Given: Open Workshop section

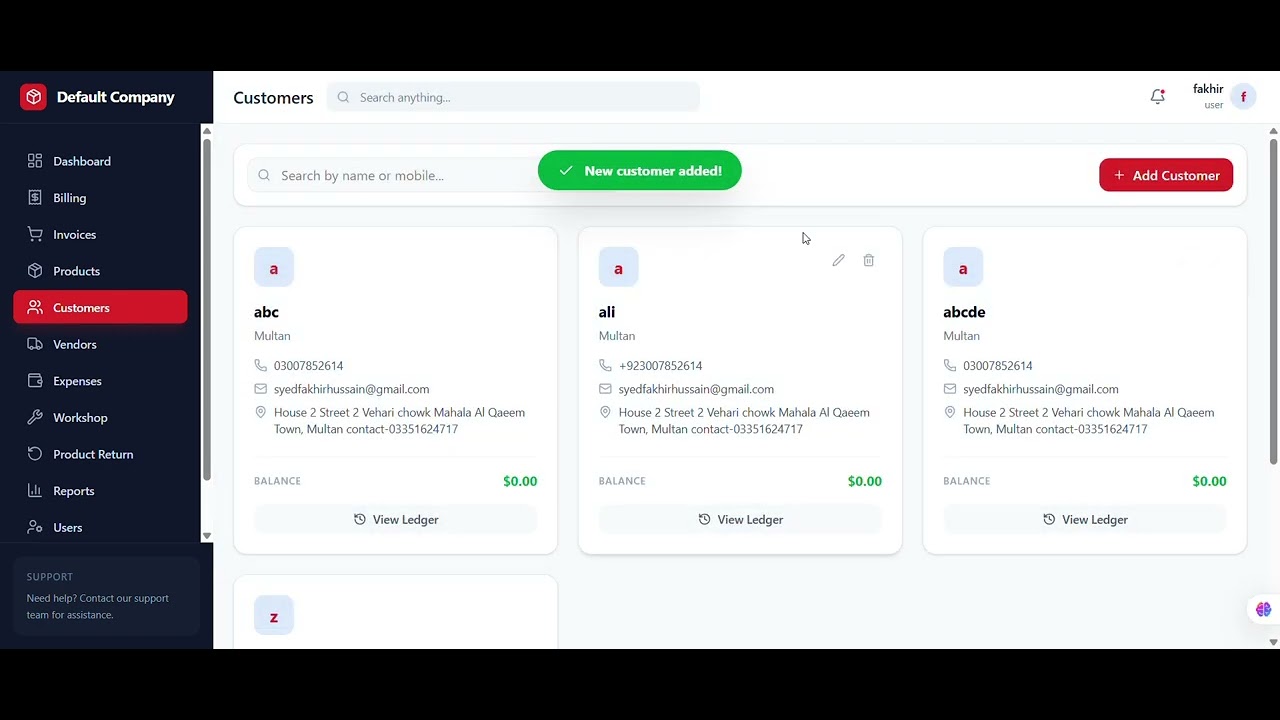Looking at the screenshot, I should 100,417.
